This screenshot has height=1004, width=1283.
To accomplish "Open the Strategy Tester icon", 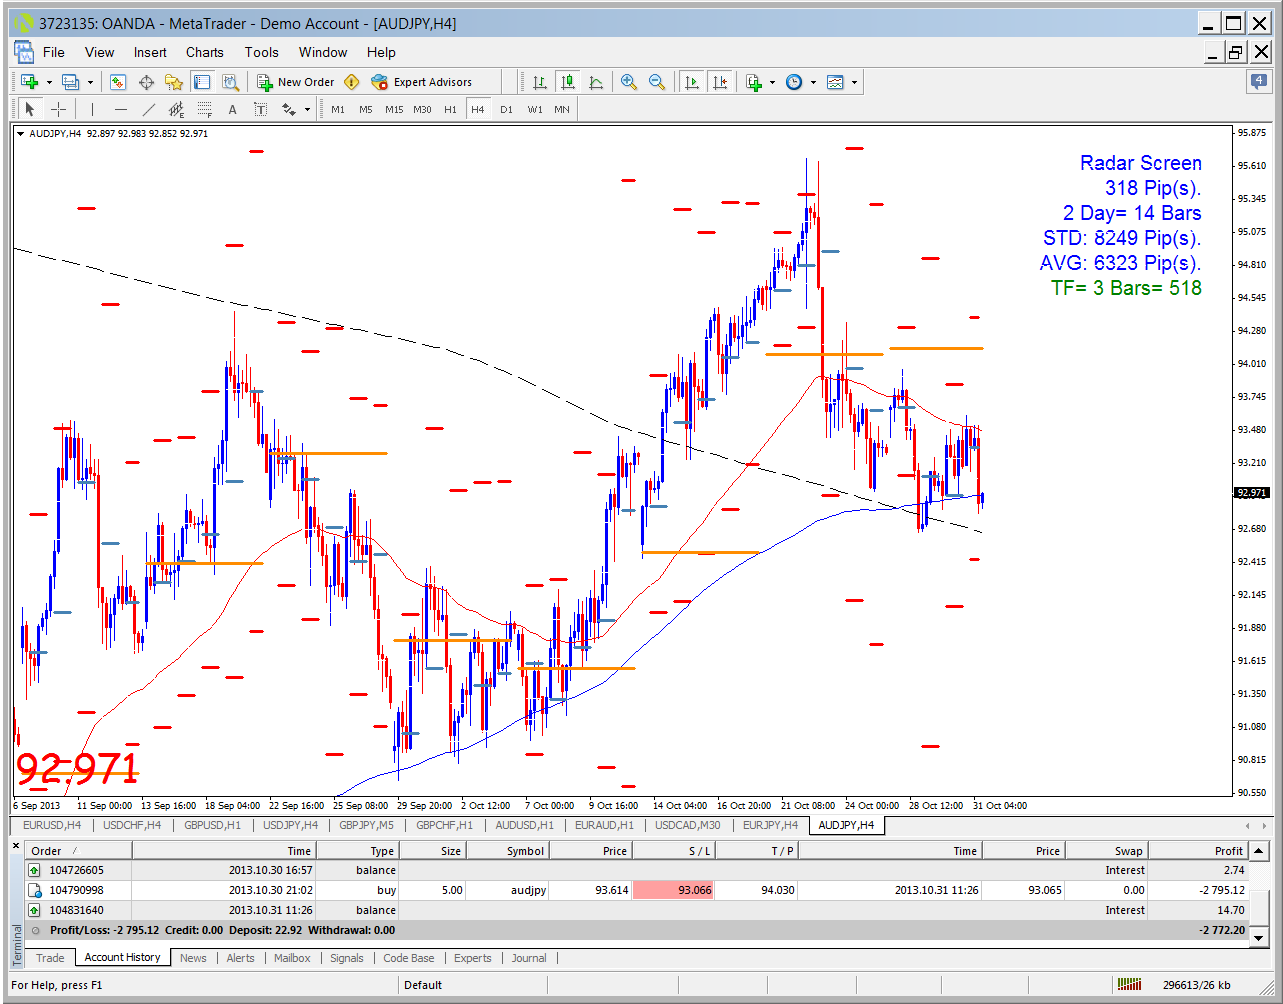I will [230, 82].
